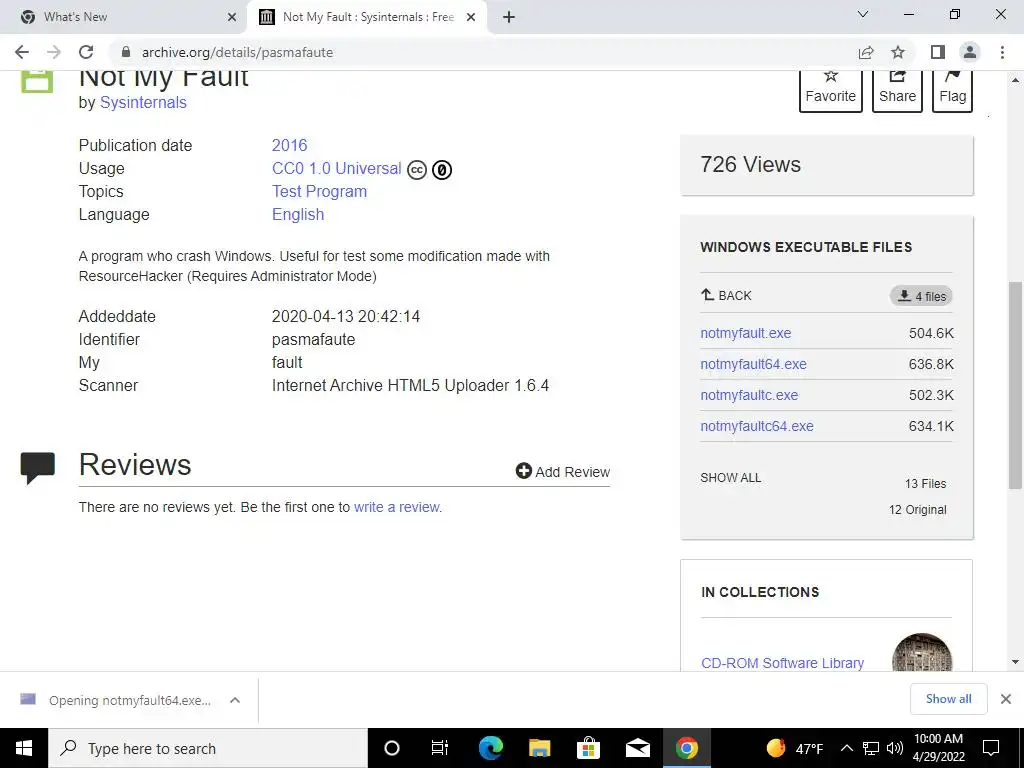The height and width of the screenshot is (768, 1024).
Task: Click the address bar URL
Action: tap(237, 52)
